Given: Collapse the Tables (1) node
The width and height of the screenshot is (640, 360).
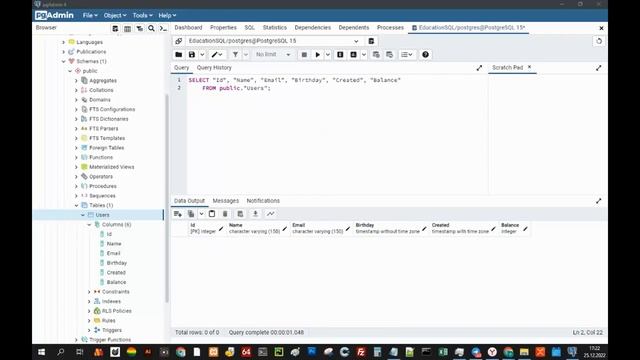Looking at the screenshot, I should [x=76, y=205].
